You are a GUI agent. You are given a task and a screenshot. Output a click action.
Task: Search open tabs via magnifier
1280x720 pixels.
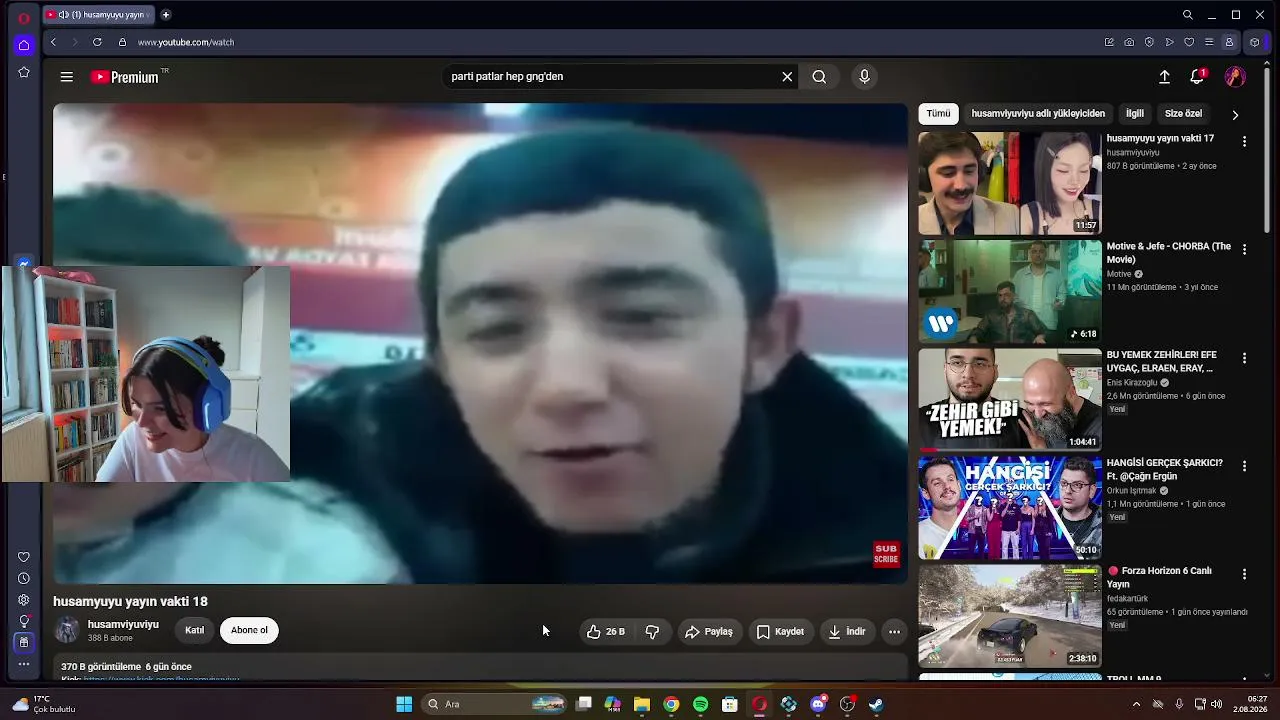point(1187,15)
